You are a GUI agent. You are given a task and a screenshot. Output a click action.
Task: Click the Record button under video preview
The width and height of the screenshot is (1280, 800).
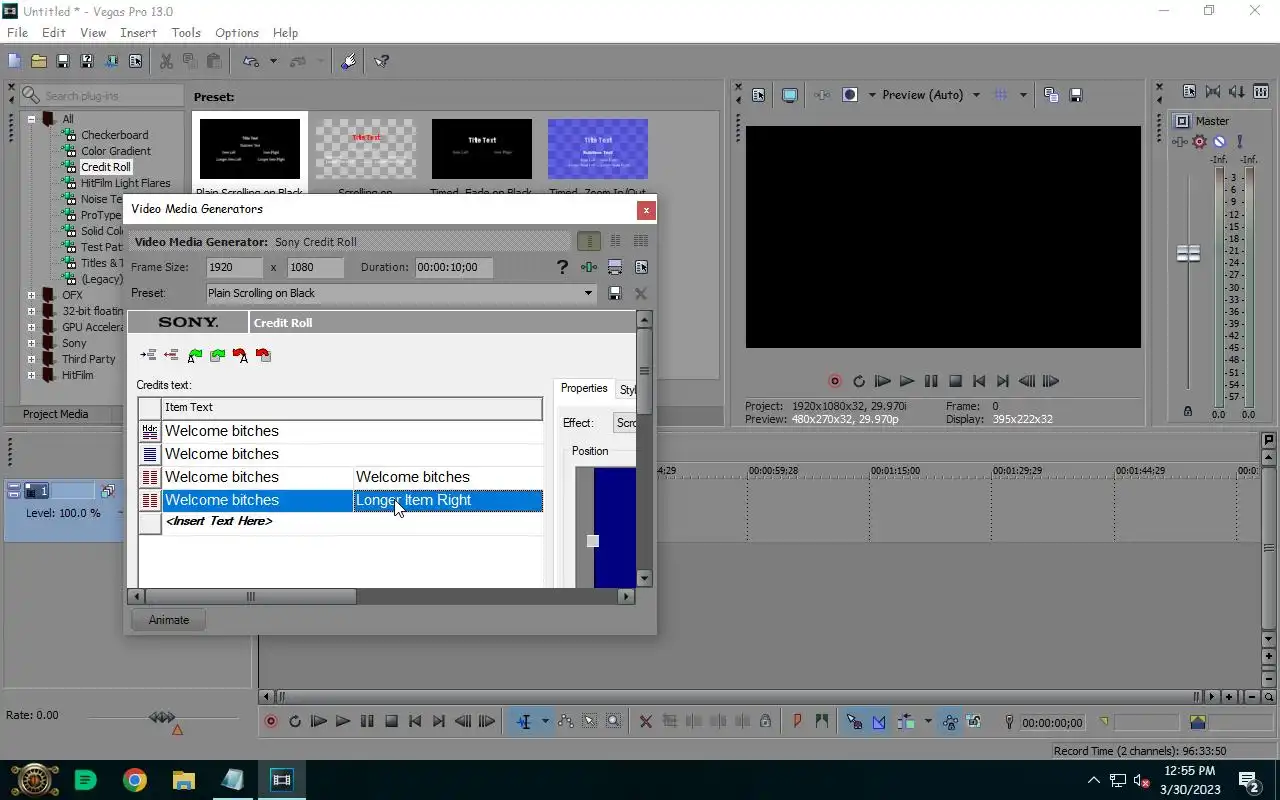coord(835,381)
